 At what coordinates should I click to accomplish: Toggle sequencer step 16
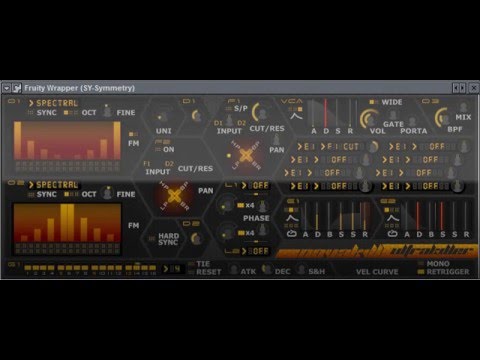click(153, 268)
